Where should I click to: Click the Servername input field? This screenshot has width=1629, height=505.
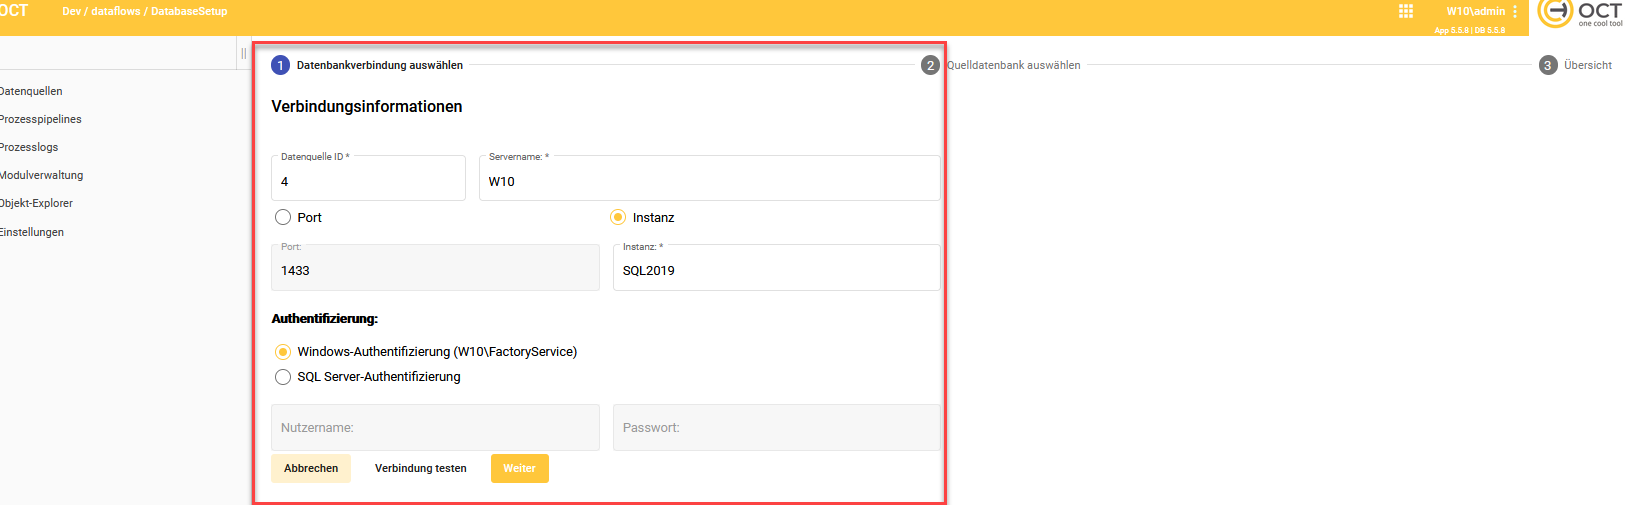coord(709,181)
